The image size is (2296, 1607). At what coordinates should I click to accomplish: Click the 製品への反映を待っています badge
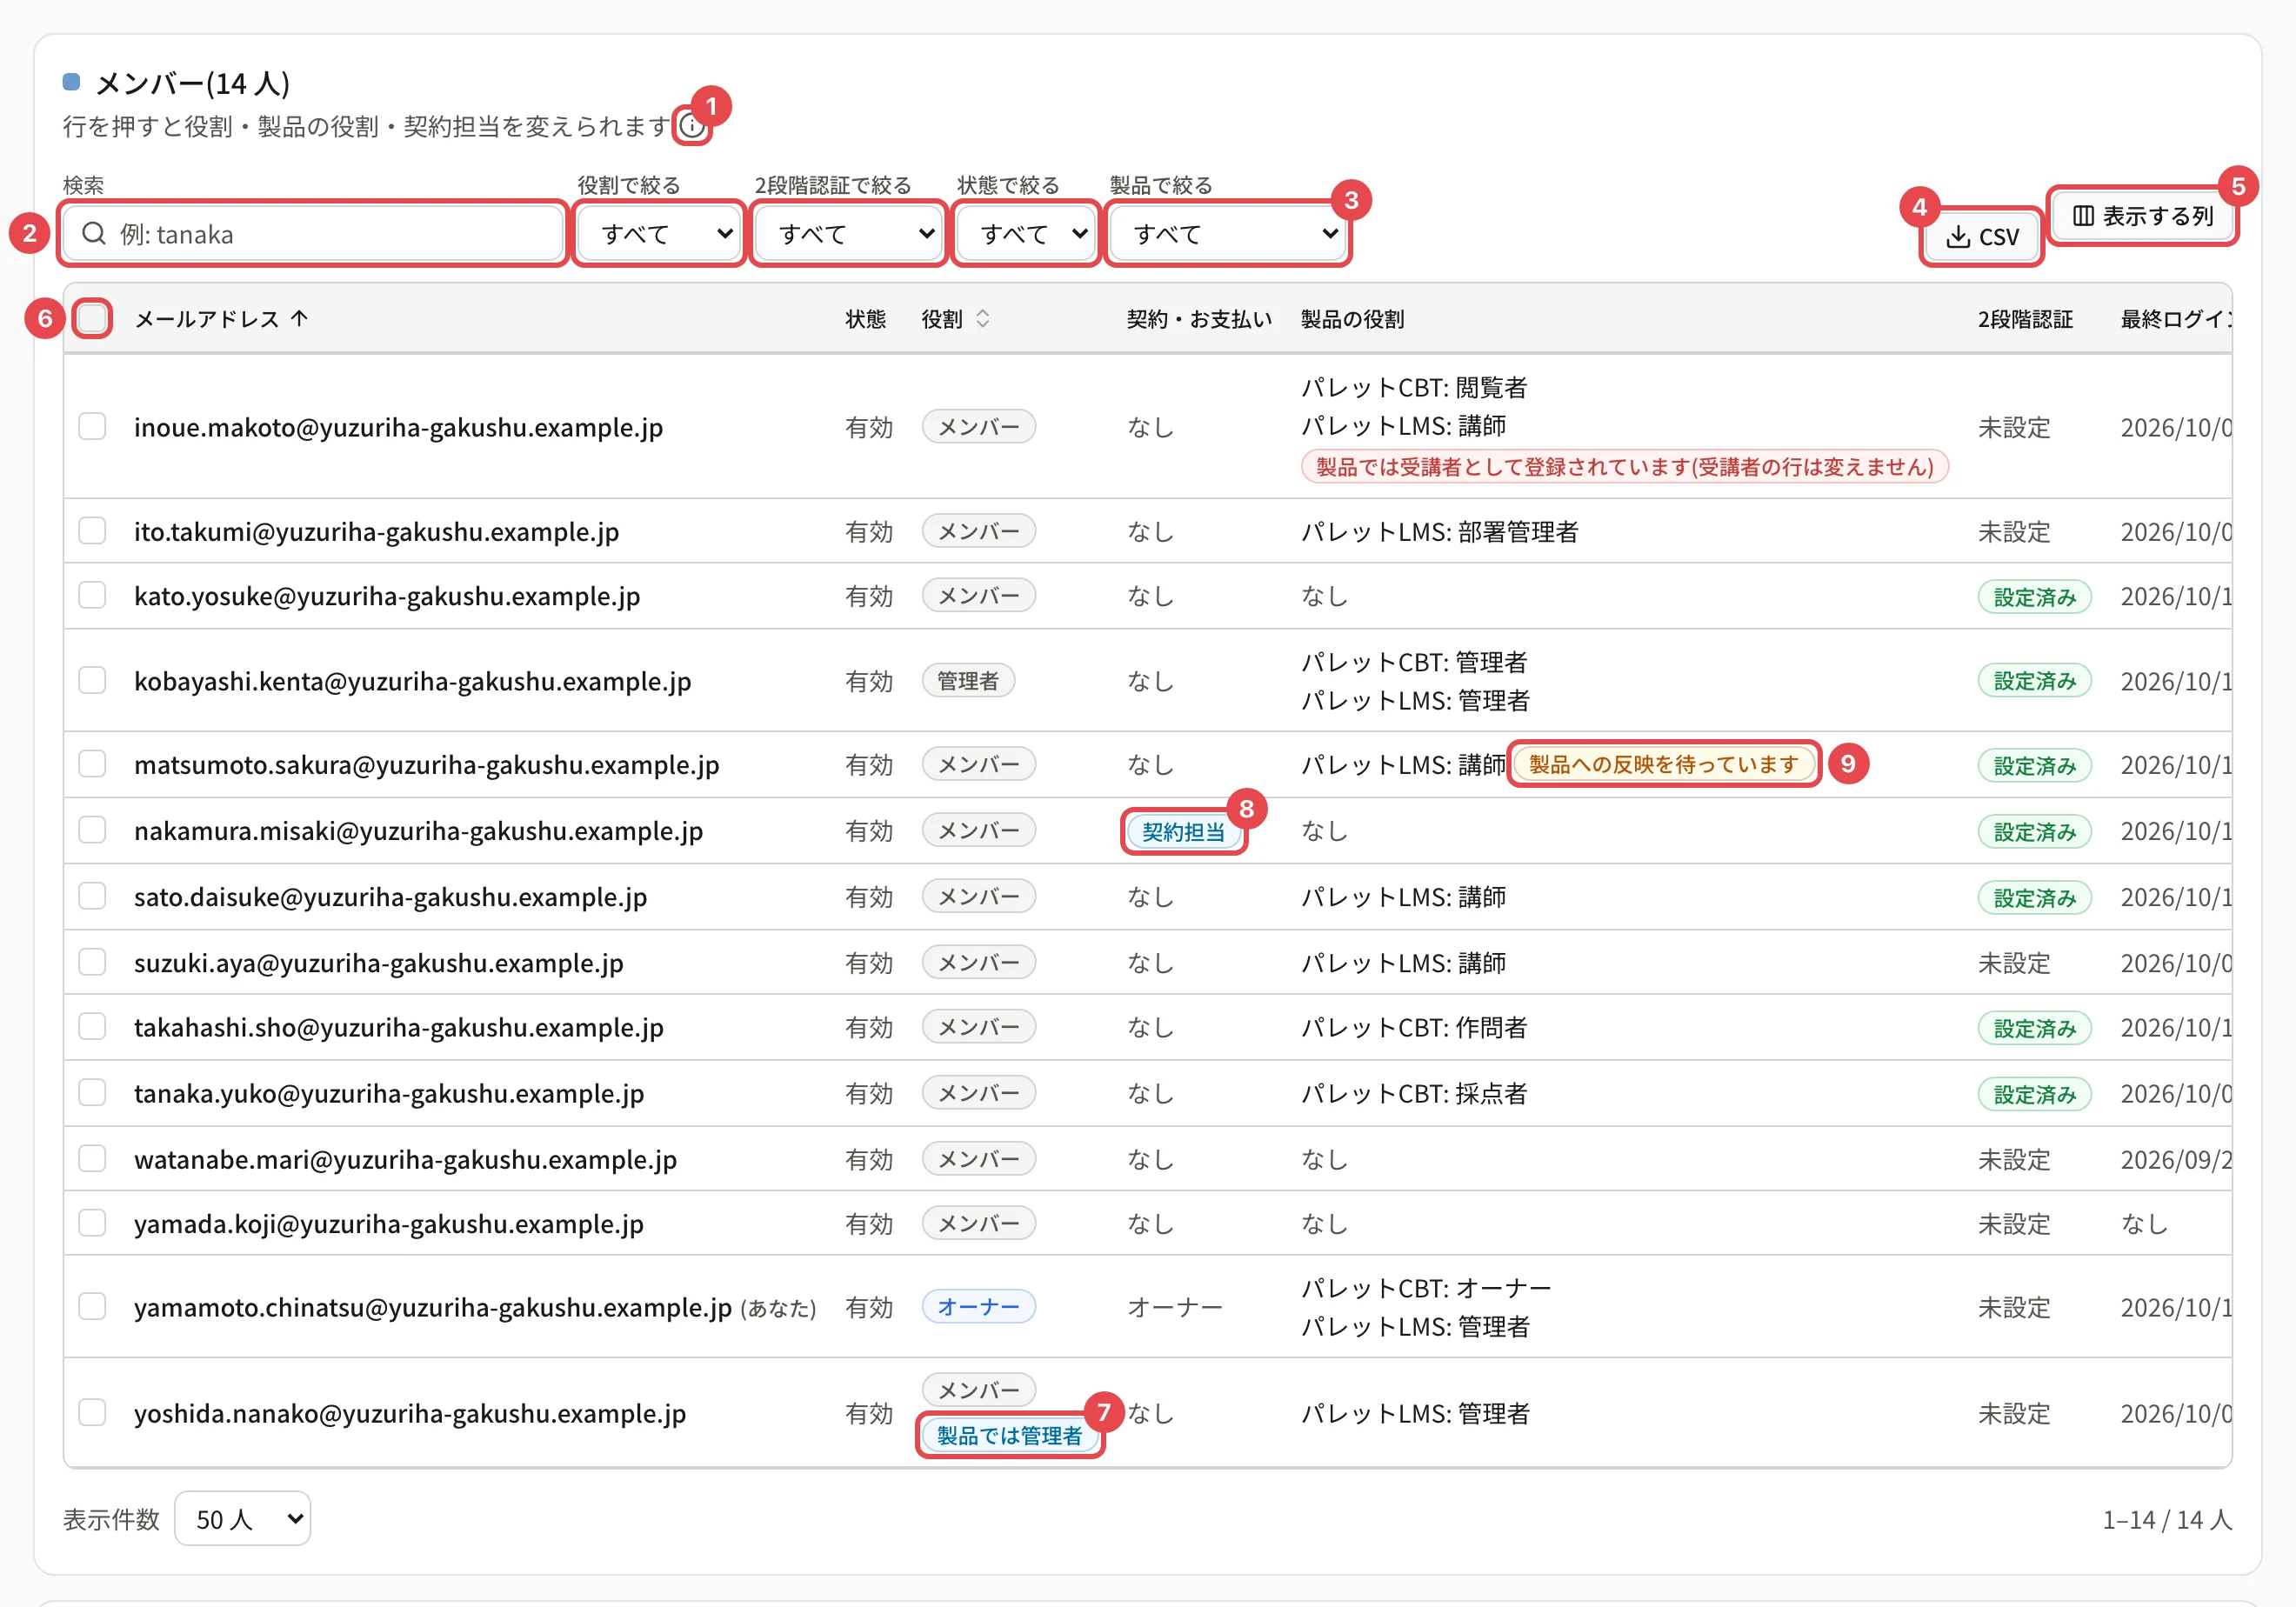click(1663, 765)
